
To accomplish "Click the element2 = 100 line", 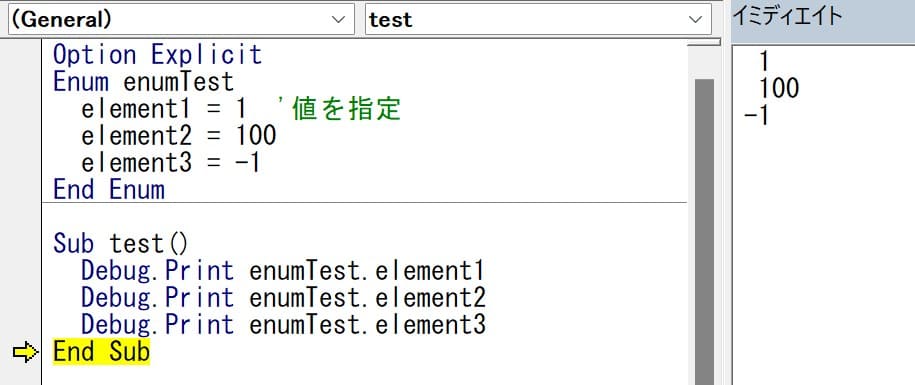I will tap(179, 136).
